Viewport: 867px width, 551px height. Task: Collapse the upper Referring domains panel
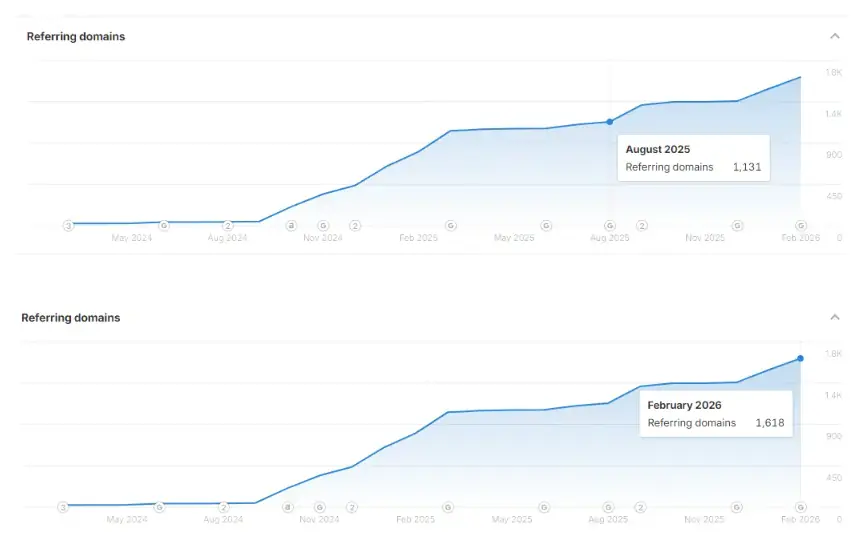coord(834,36)
